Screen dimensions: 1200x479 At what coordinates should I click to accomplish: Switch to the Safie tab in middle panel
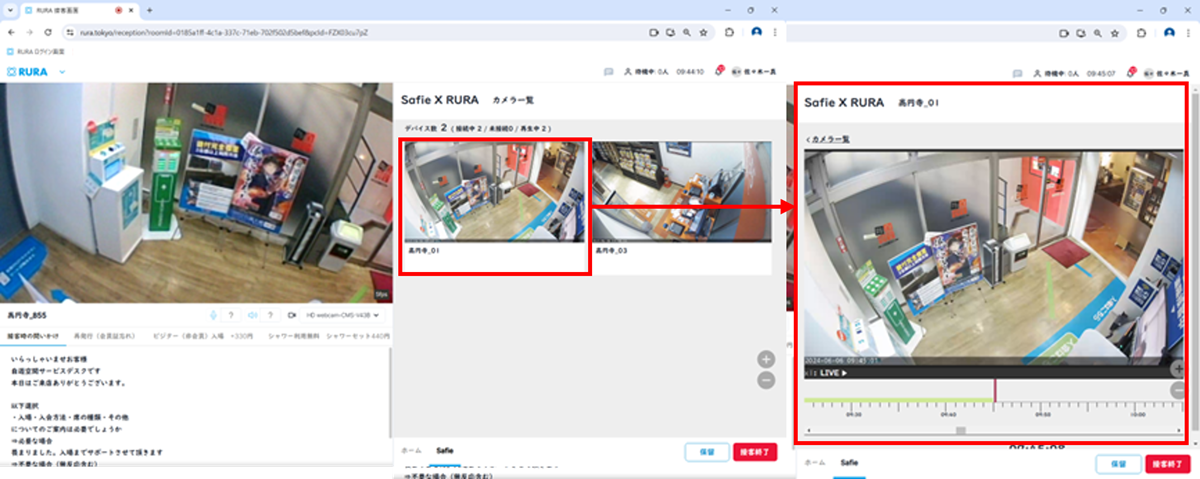pyautogui.click(x=445, y=451)
